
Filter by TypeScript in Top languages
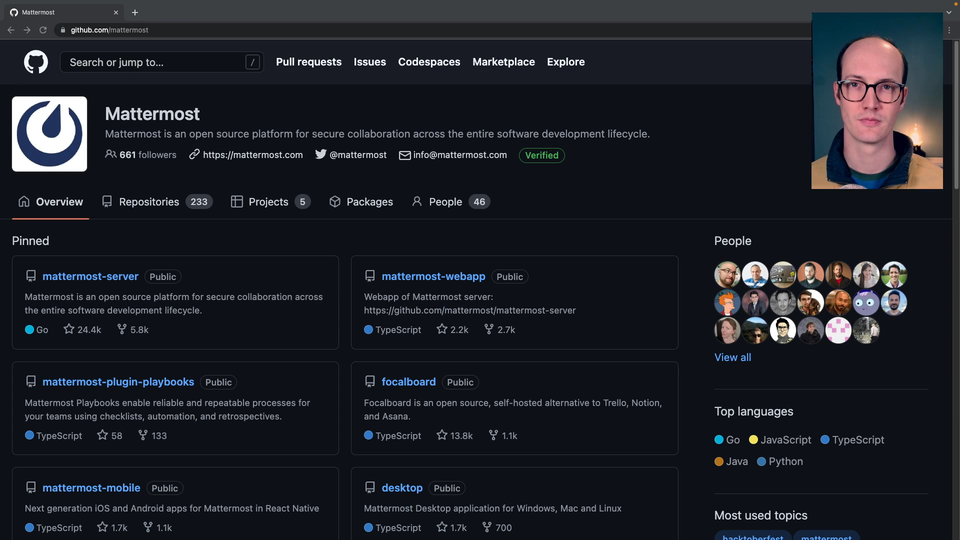tap(857, 440)
